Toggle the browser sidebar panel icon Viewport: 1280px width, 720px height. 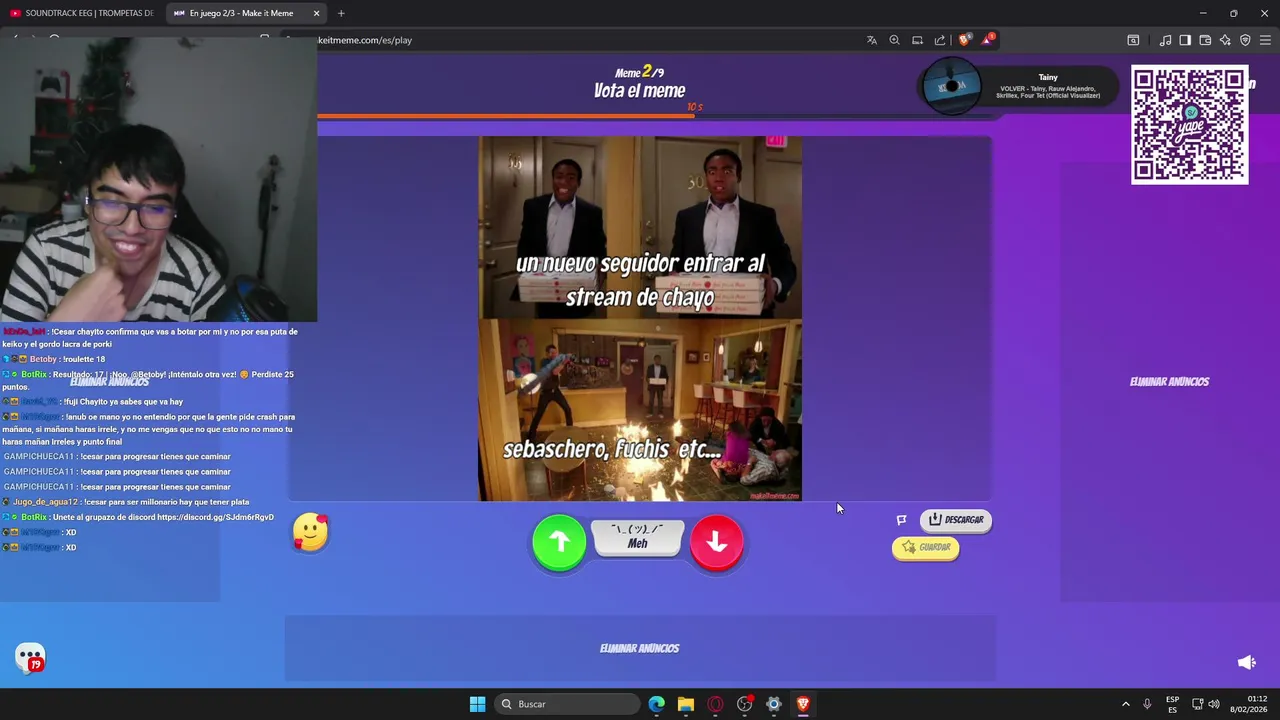(1185, 40)
